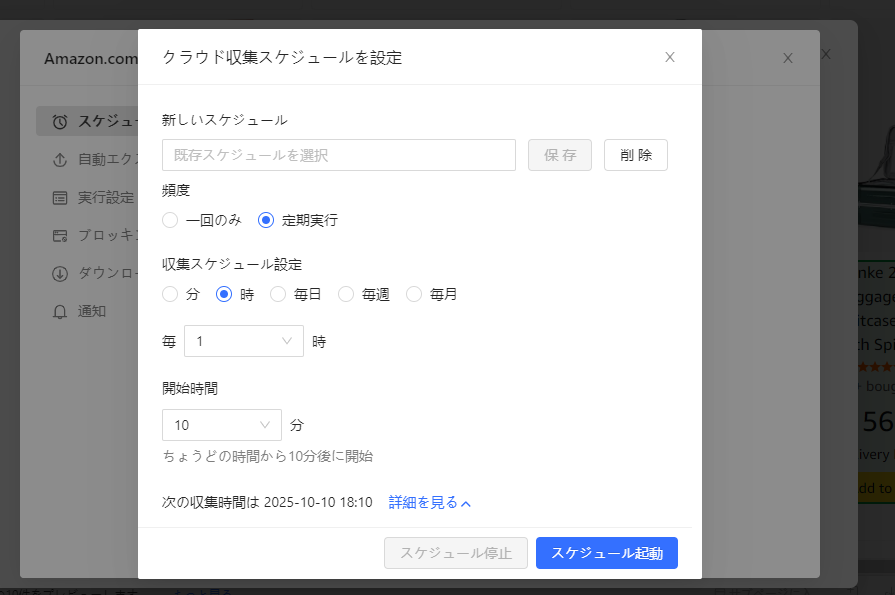Click the ブロック browser icon in sidebar

coord(60,236)
